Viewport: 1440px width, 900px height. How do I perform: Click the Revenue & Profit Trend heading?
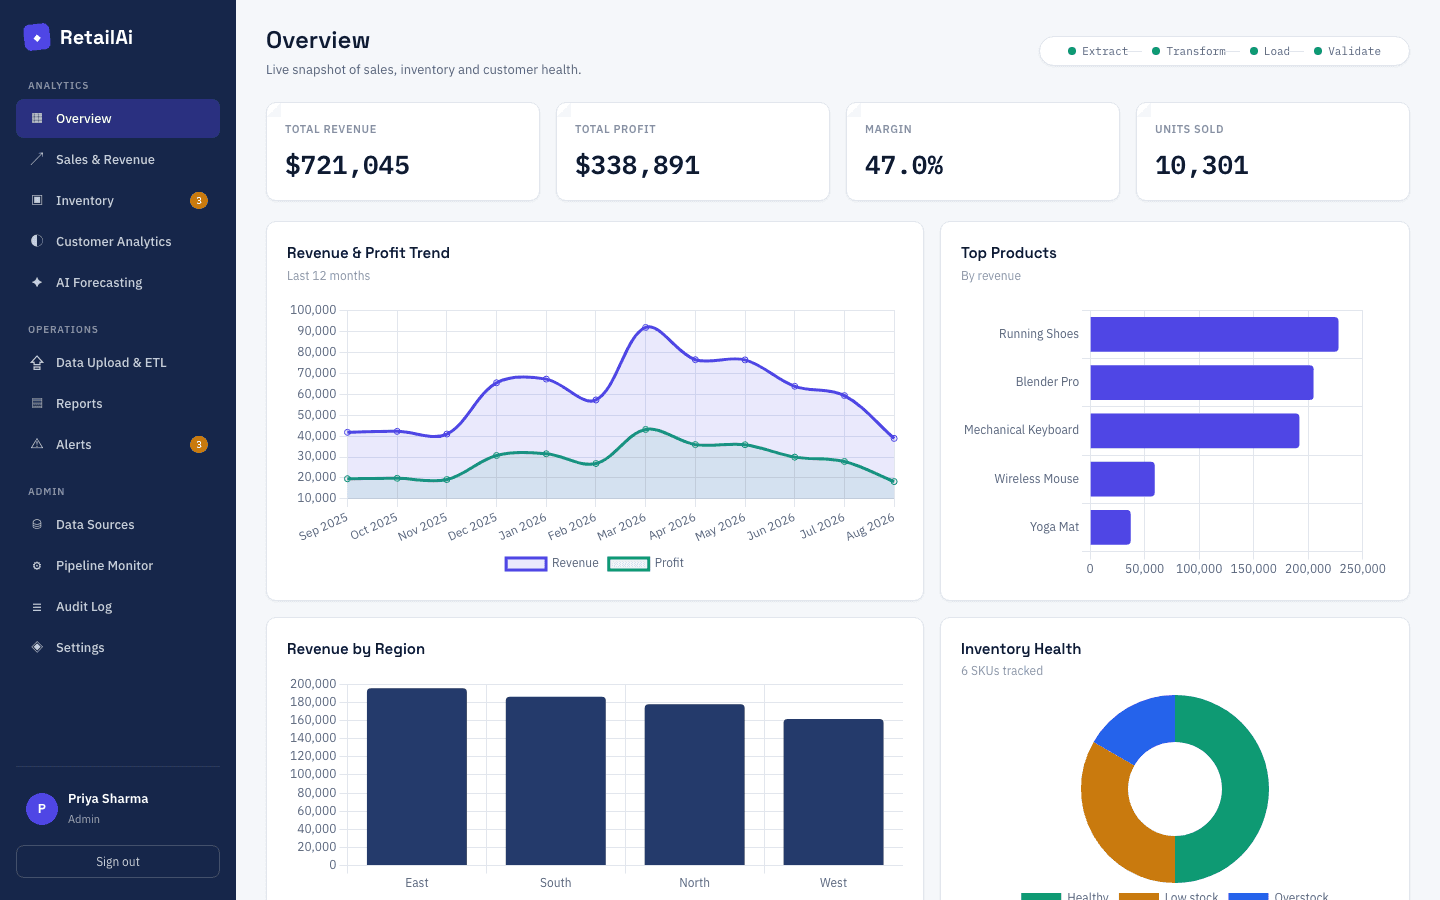point(368,253)
